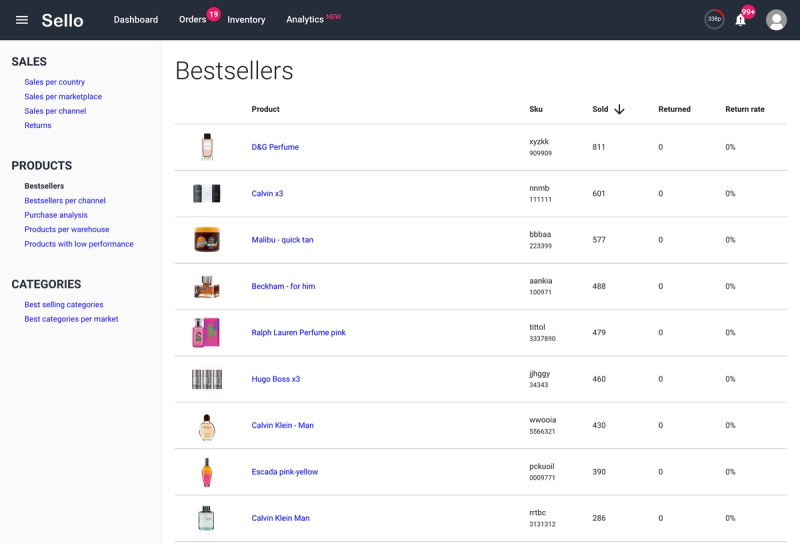Open the D&G Perfume product link
Screen dimensions: 800x545
[275, 147]
